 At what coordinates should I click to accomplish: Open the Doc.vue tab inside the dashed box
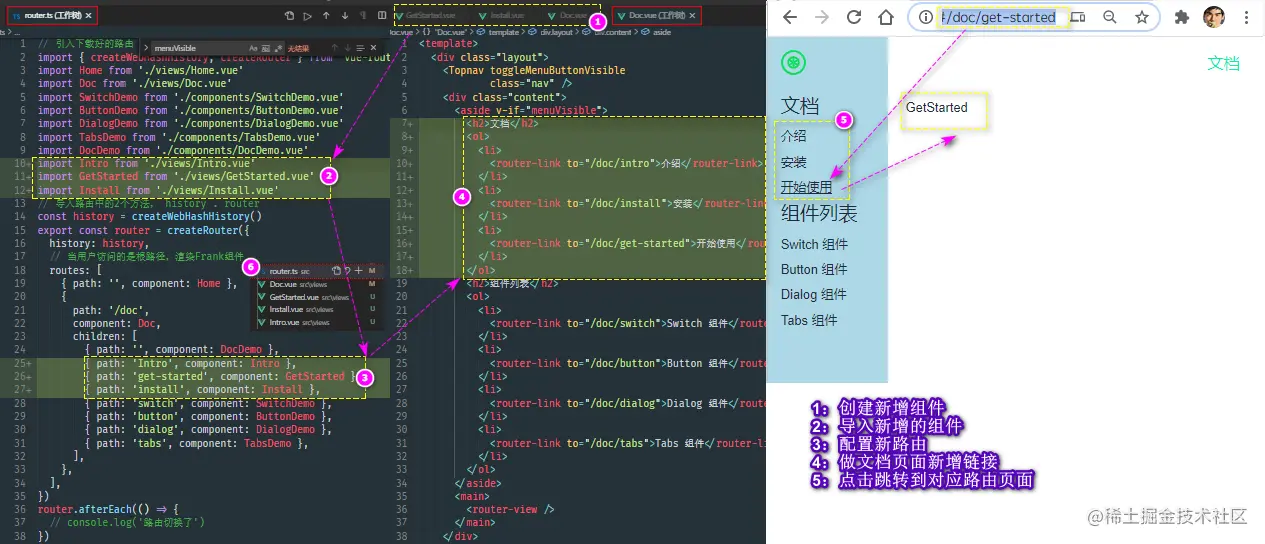pos(566,15)
